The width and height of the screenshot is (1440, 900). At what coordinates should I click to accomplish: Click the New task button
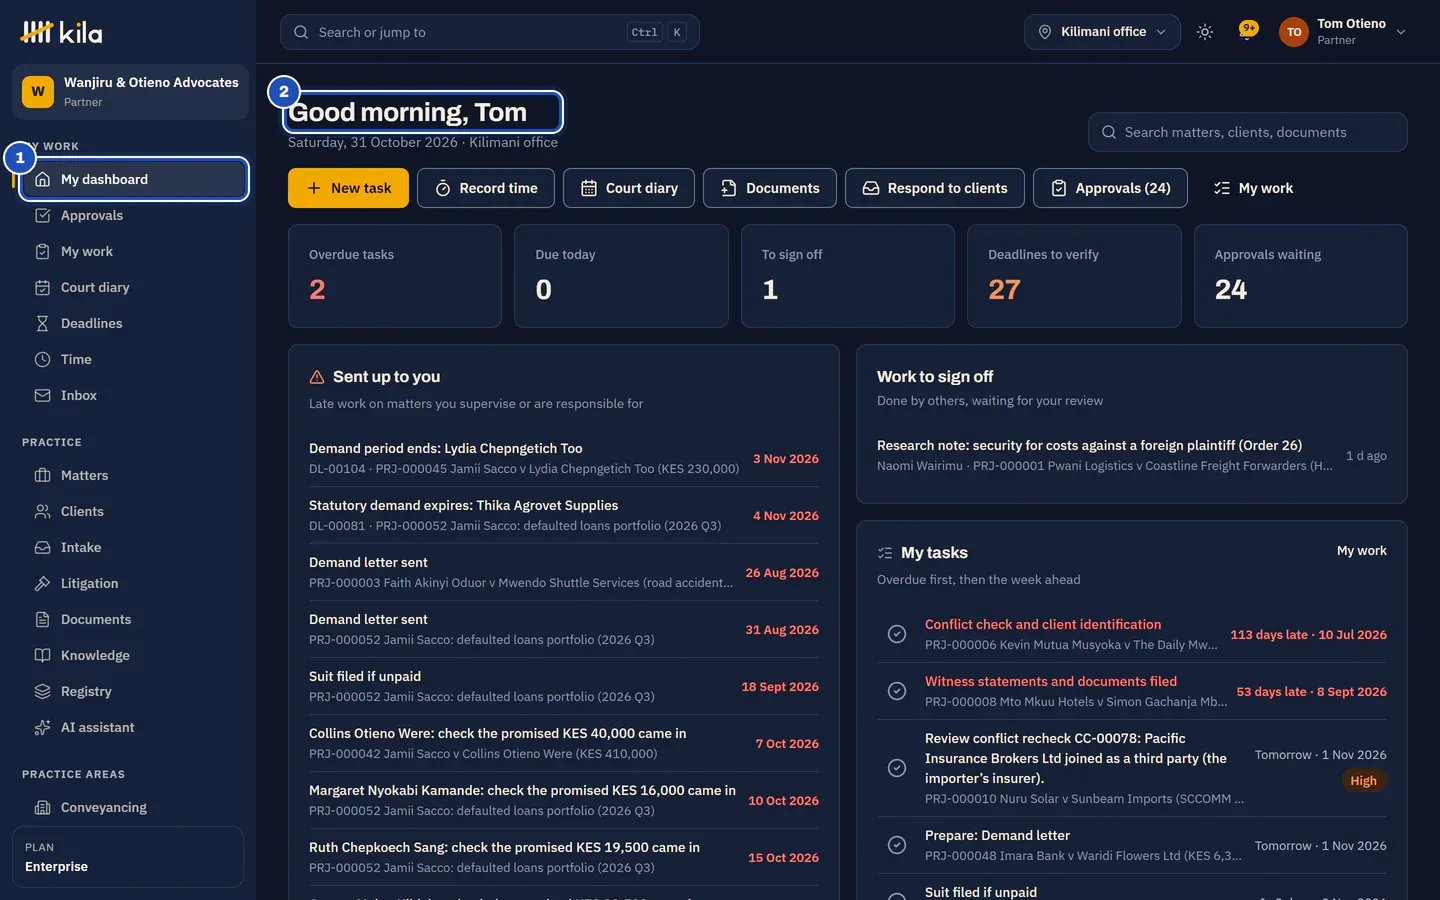(348, 188)
